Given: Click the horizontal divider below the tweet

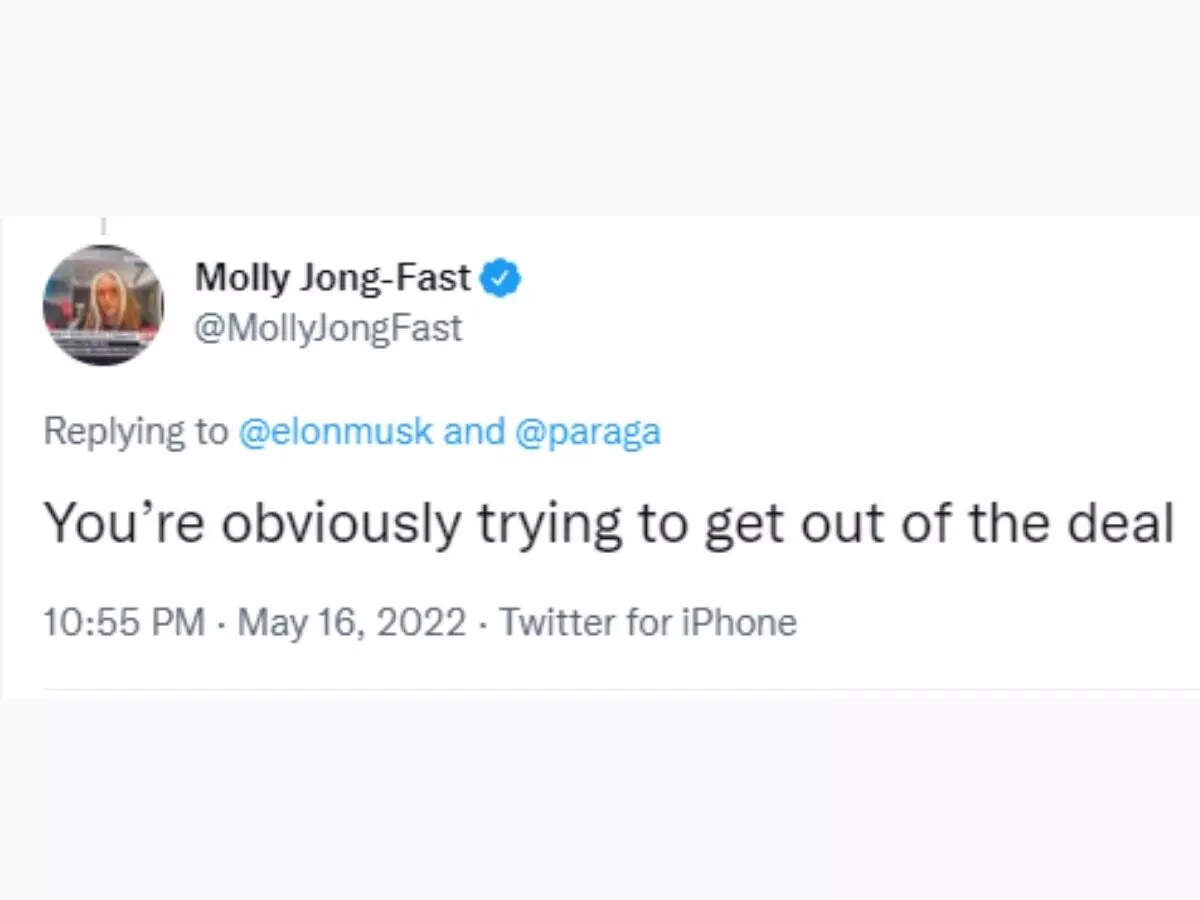Looking at the screenshot, I should (600, 689).
